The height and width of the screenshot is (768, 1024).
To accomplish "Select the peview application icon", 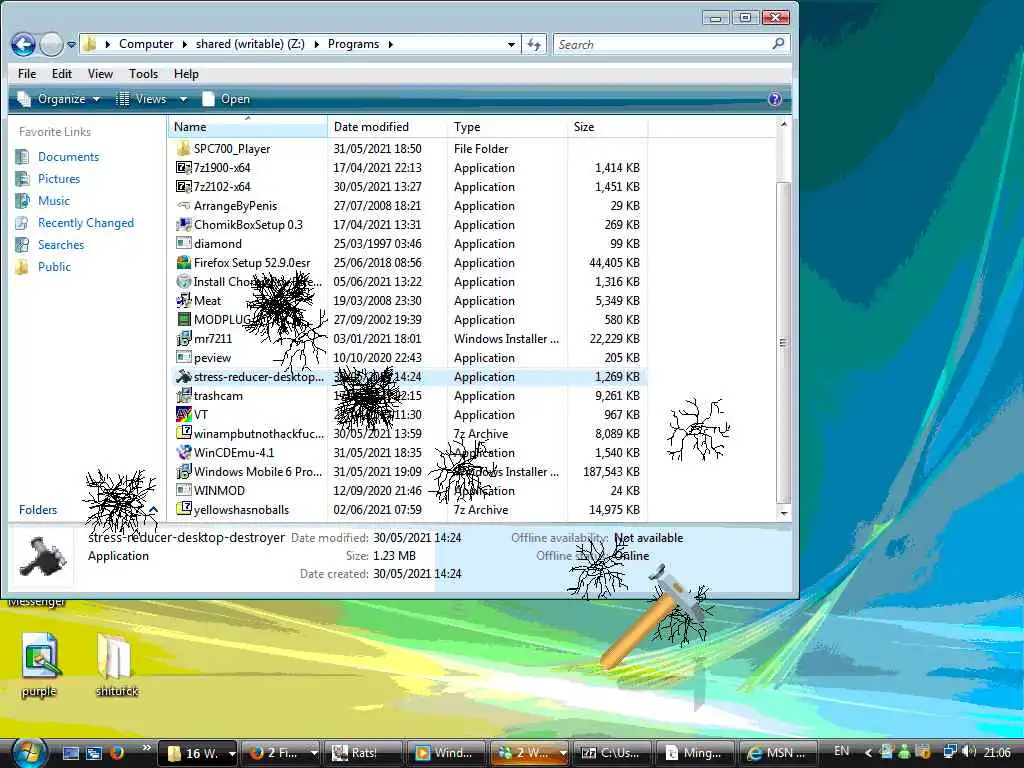I will coord(184,358).
